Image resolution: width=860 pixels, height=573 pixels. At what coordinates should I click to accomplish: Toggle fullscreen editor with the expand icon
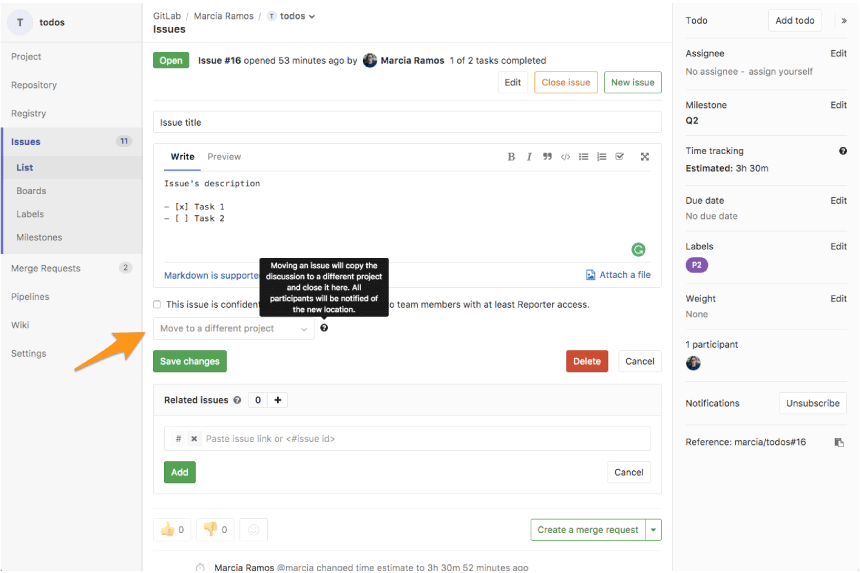645,157
